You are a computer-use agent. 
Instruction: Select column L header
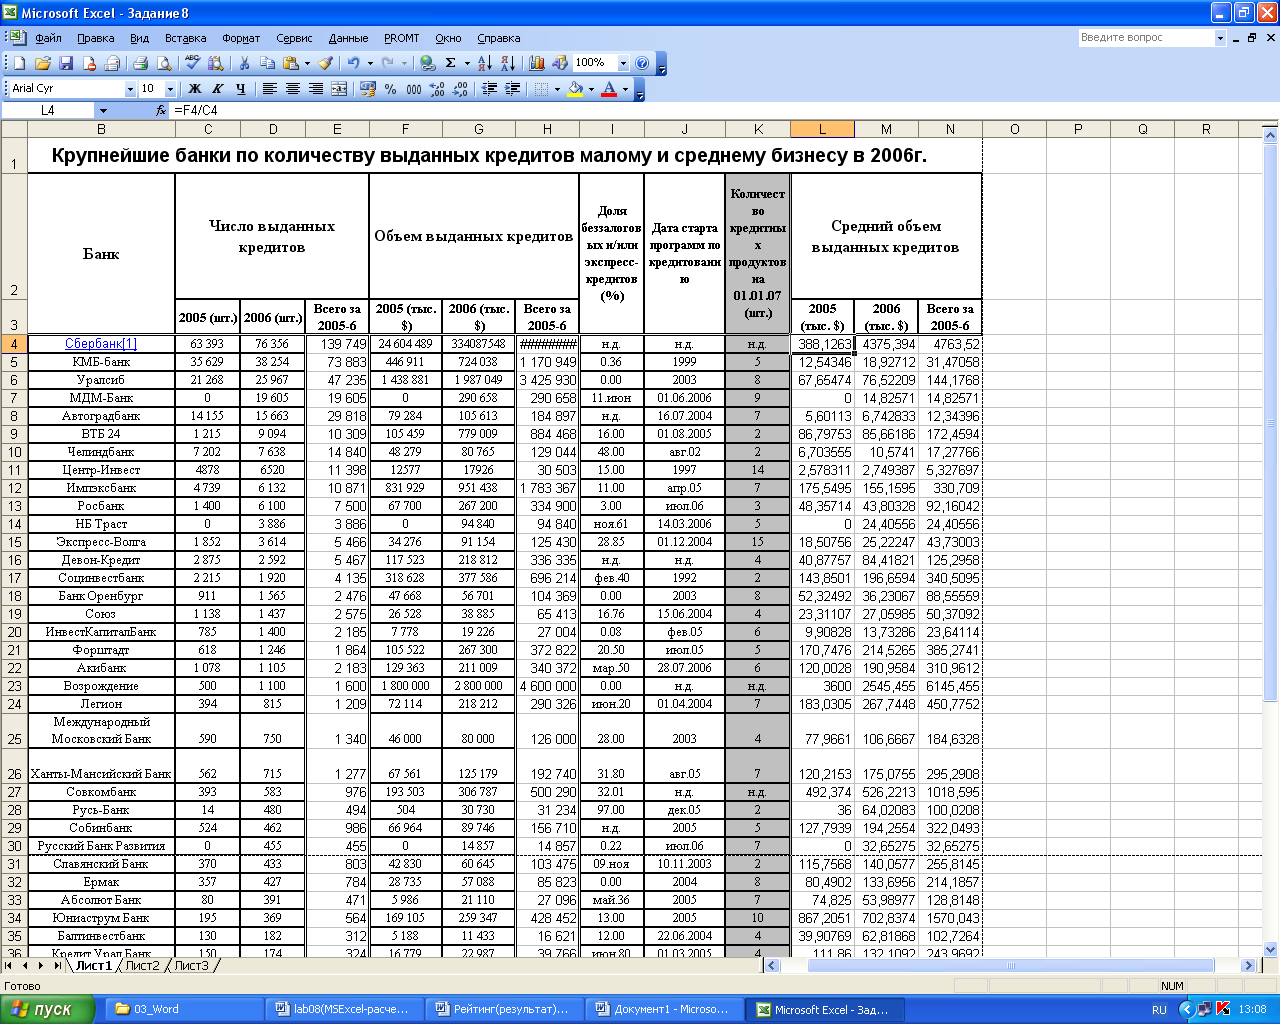[x=822, y=129]
